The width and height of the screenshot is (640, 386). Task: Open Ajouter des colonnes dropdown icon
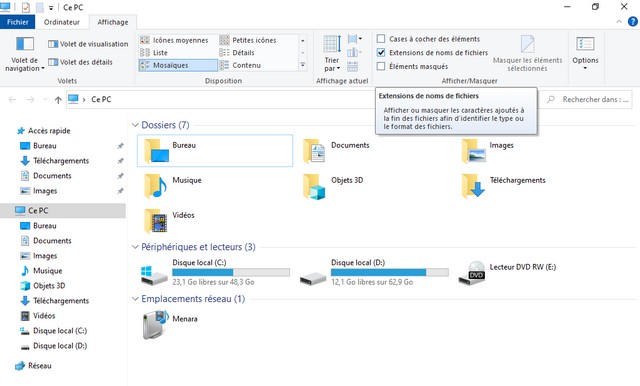[355, 53]
